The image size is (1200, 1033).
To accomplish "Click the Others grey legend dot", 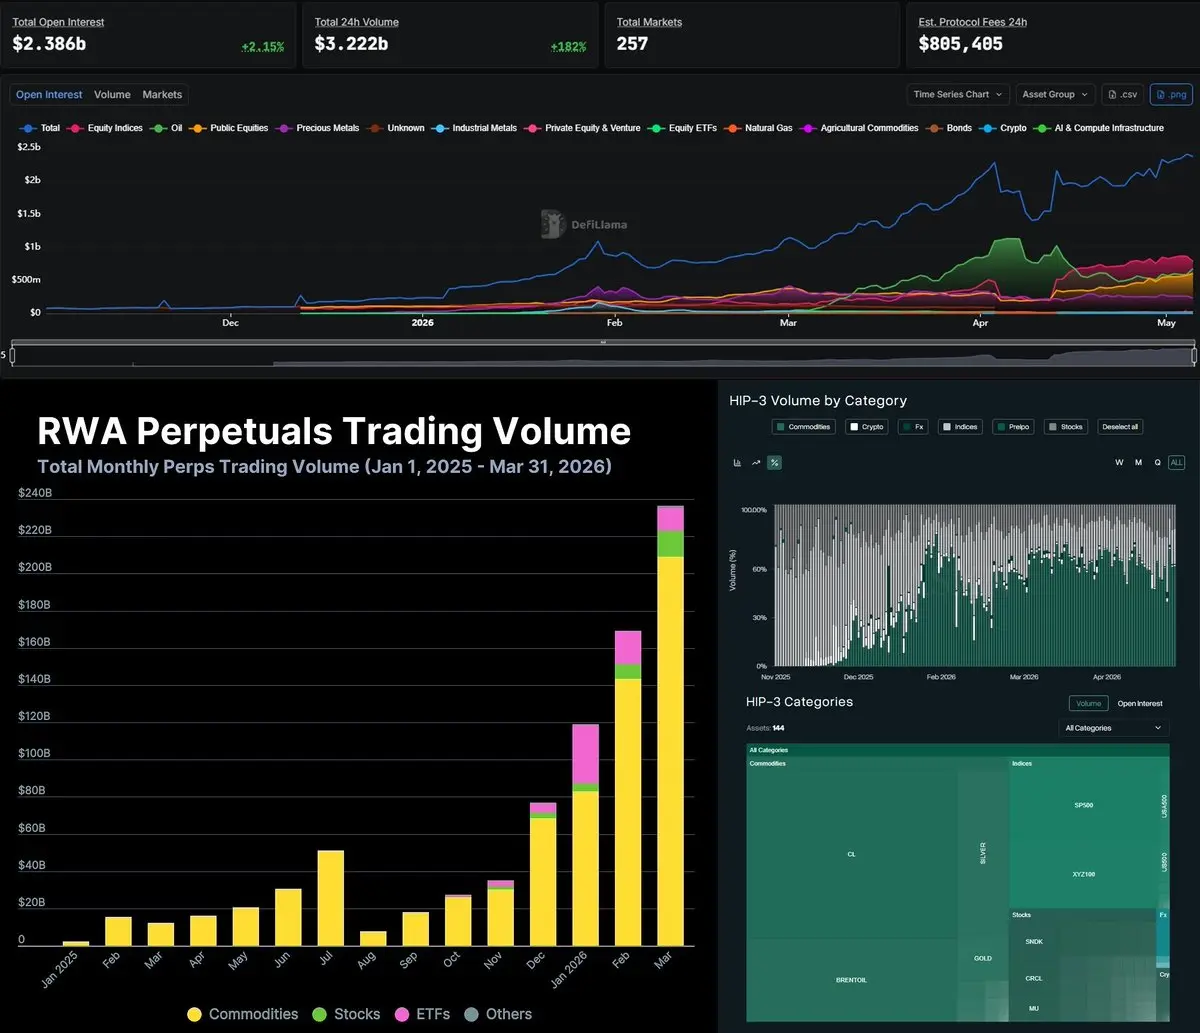I will coord(472,1014).
